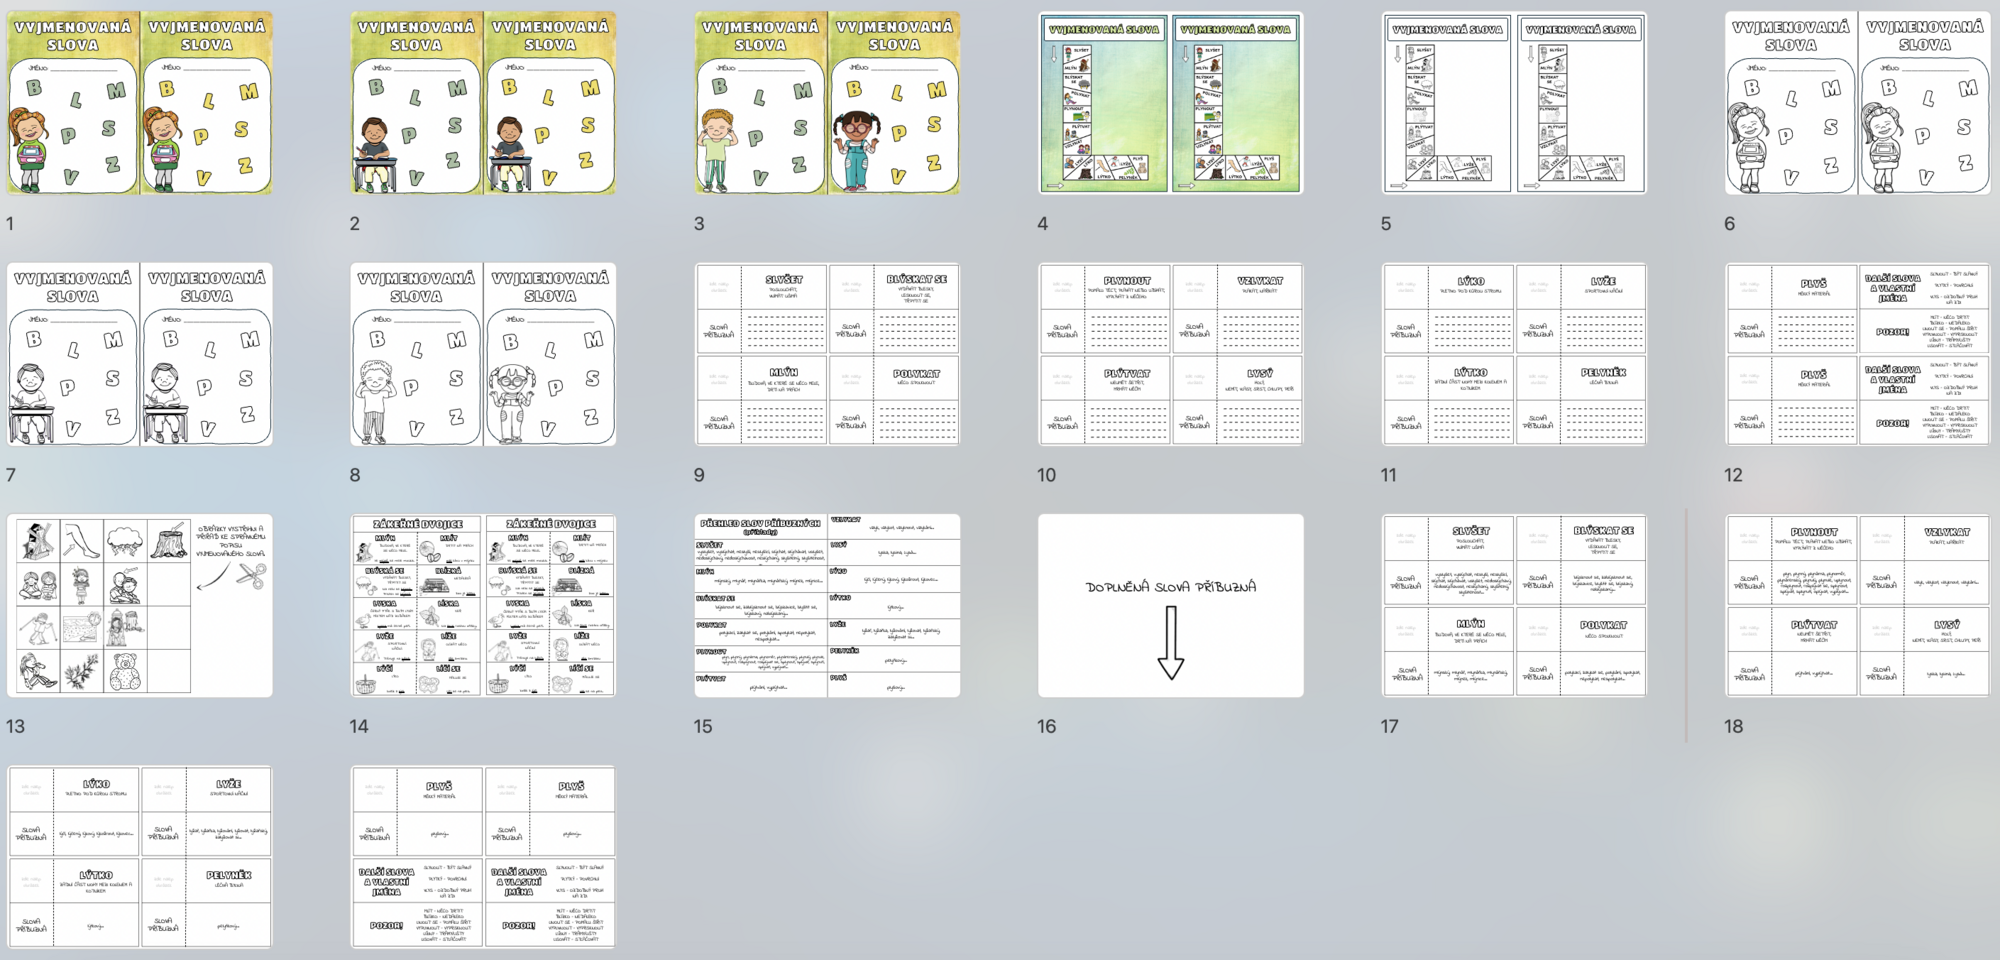
Task: Select last slide with filled-in PLYŠ worksheet
Action: 483,856
